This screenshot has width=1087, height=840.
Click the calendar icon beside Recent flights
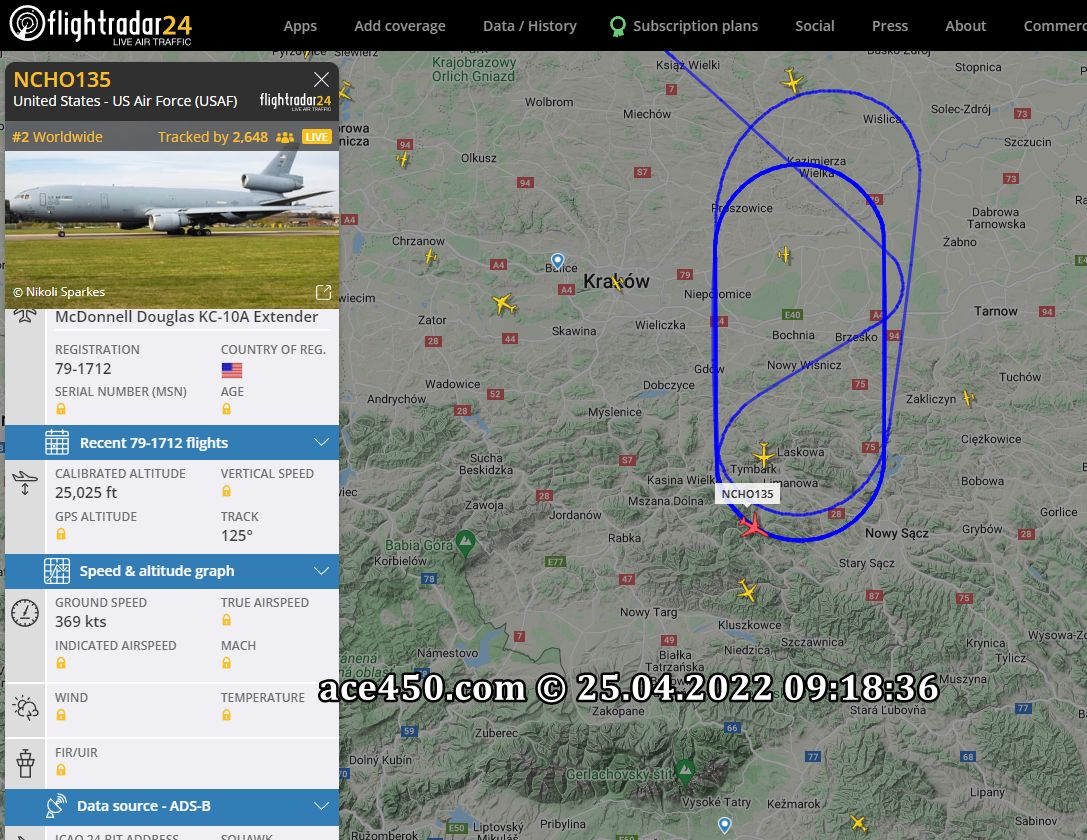click(x=57, y=442)
